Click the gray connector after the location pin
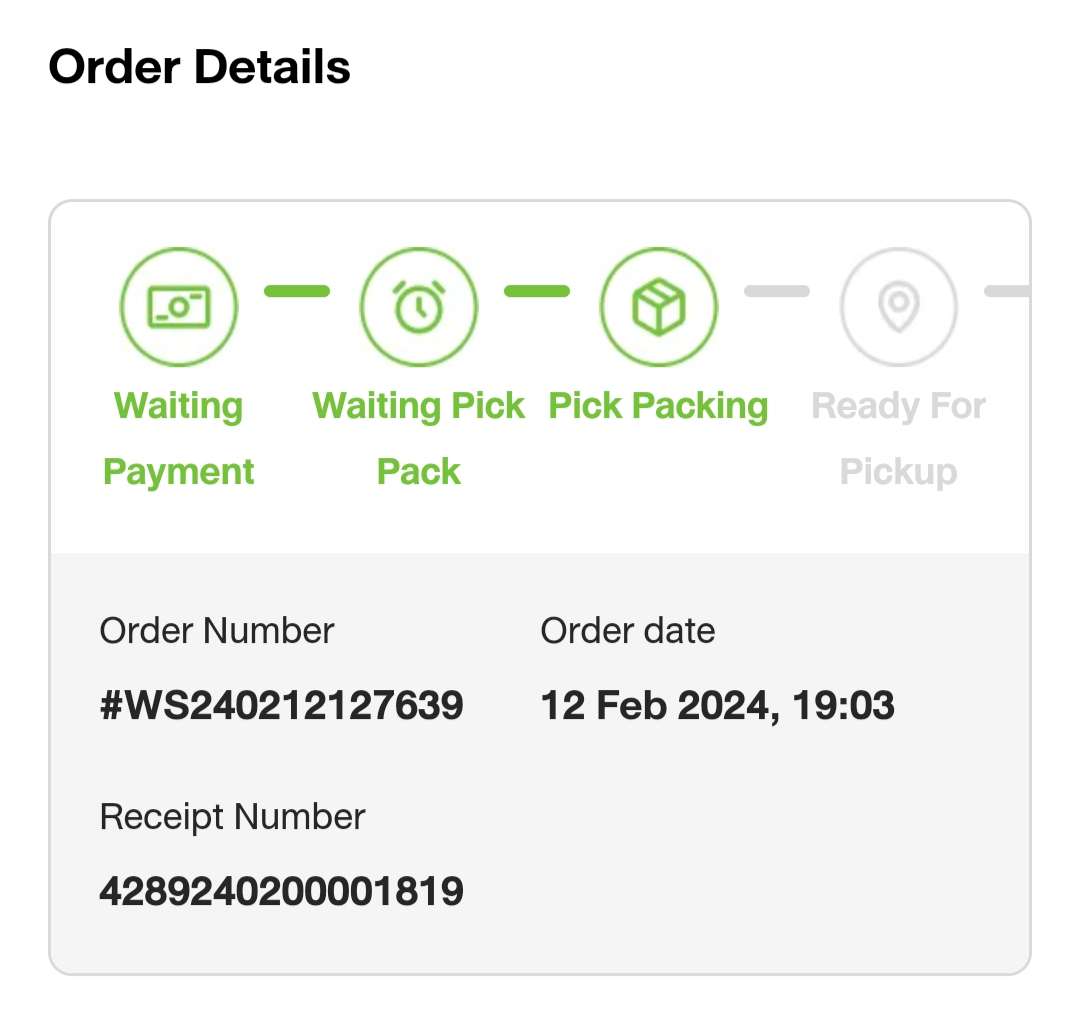 [1006, 291]
